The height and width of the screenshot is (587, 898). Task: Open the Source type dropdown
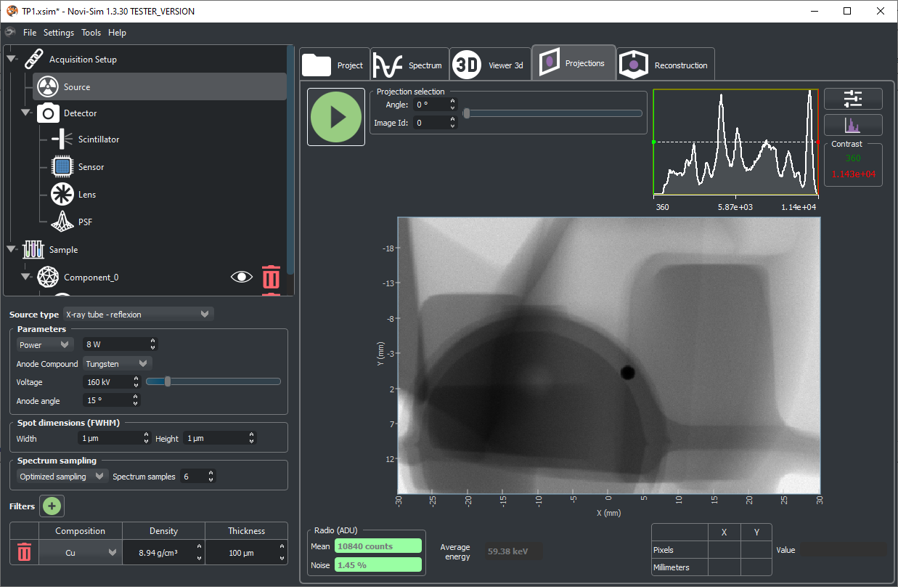[x=137, y=314]
